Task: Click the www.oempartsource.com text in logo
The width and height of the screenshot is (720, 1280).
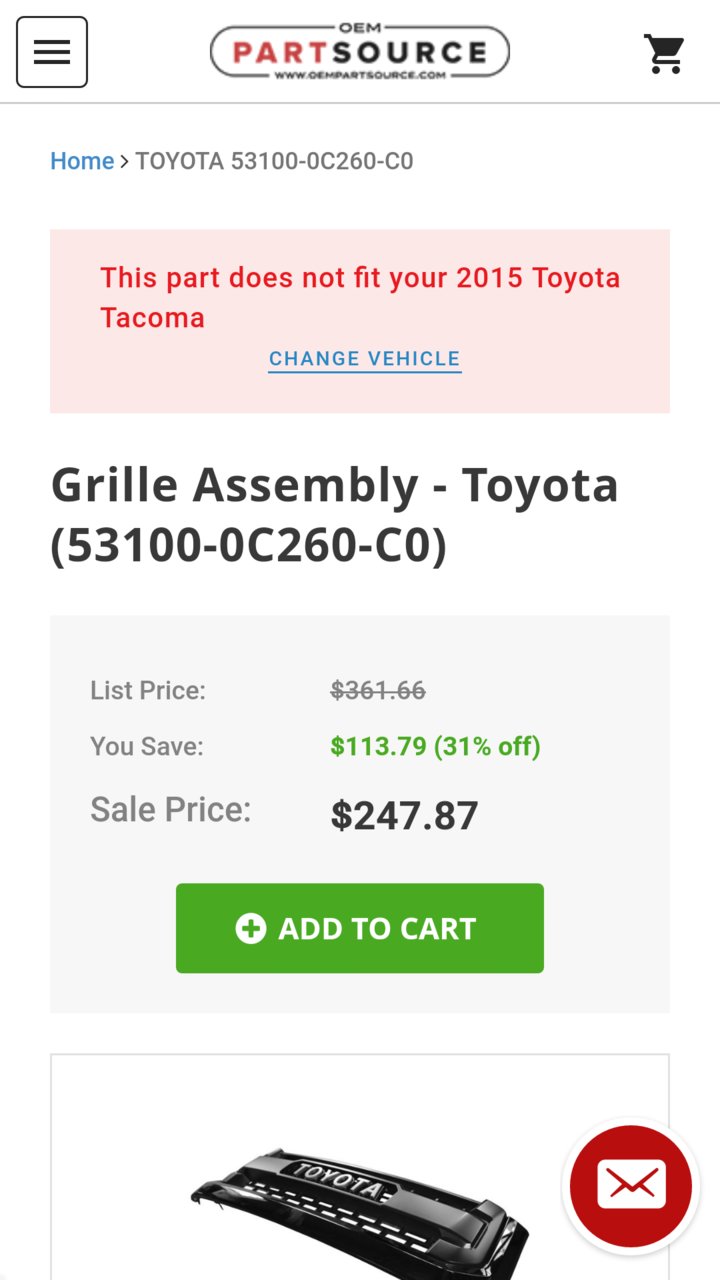Action: pos(360,75)
